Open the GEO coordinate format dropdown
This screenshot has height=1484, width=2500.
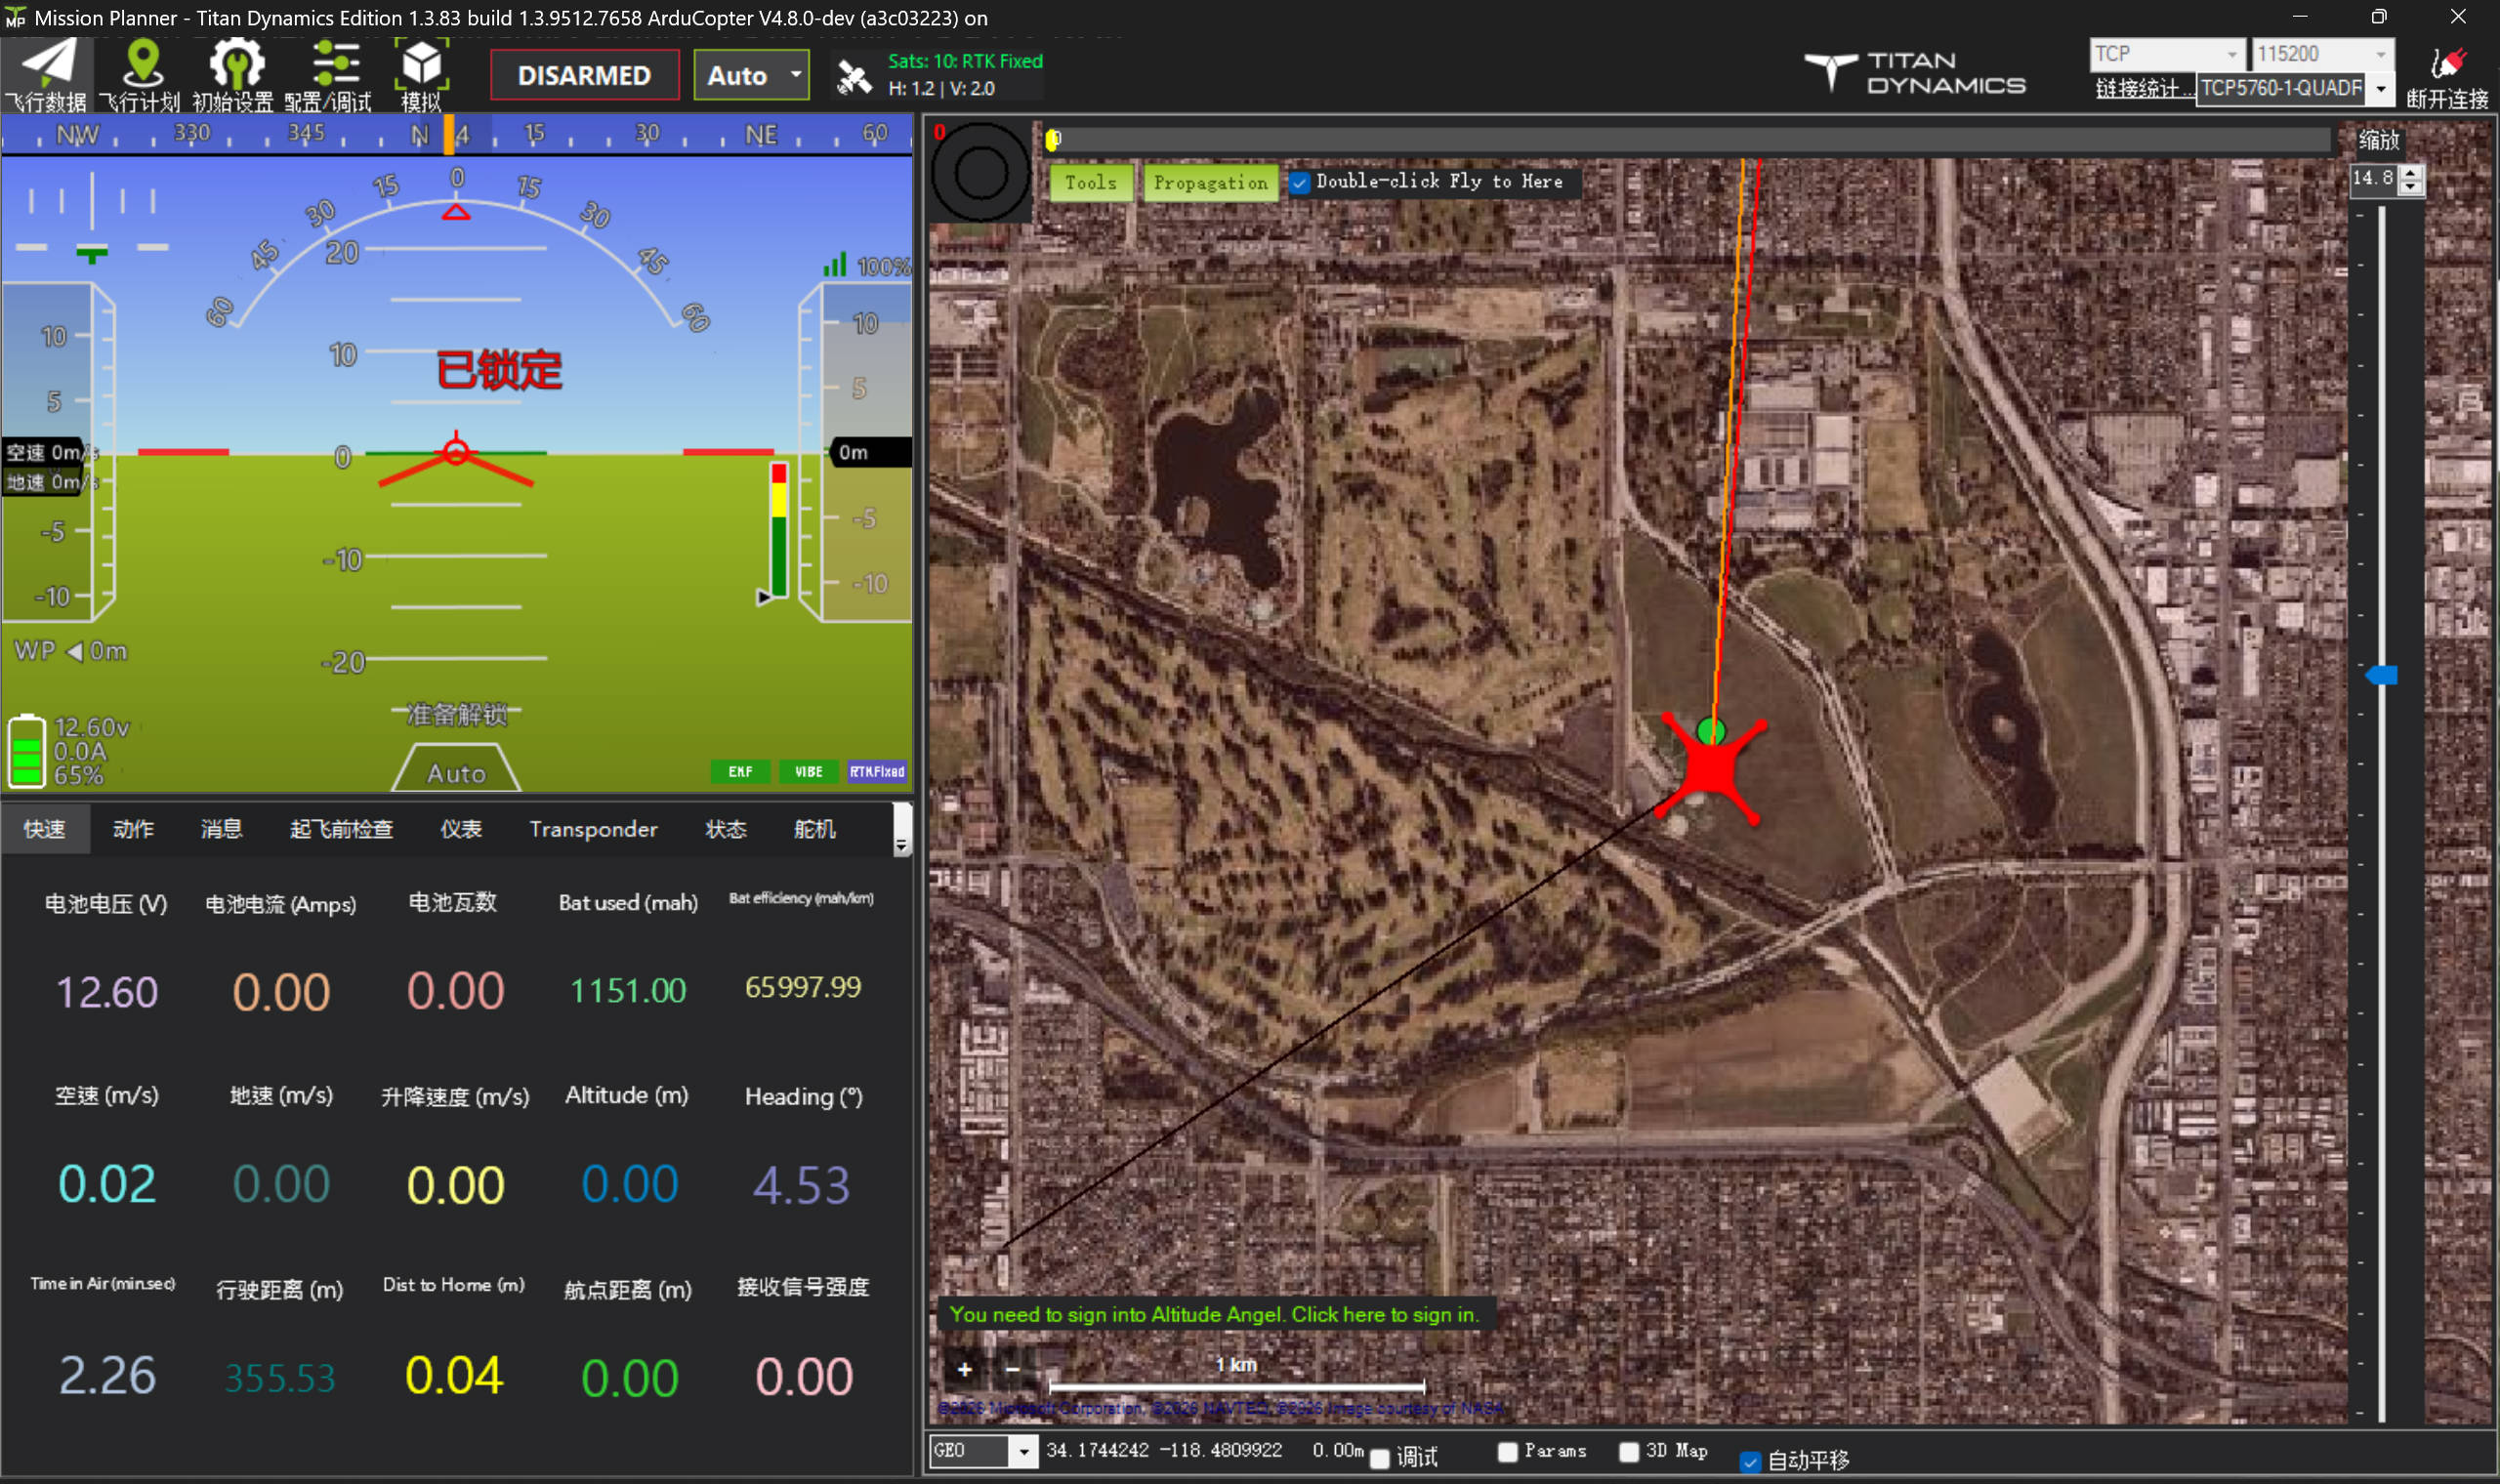point(1023,1450)
